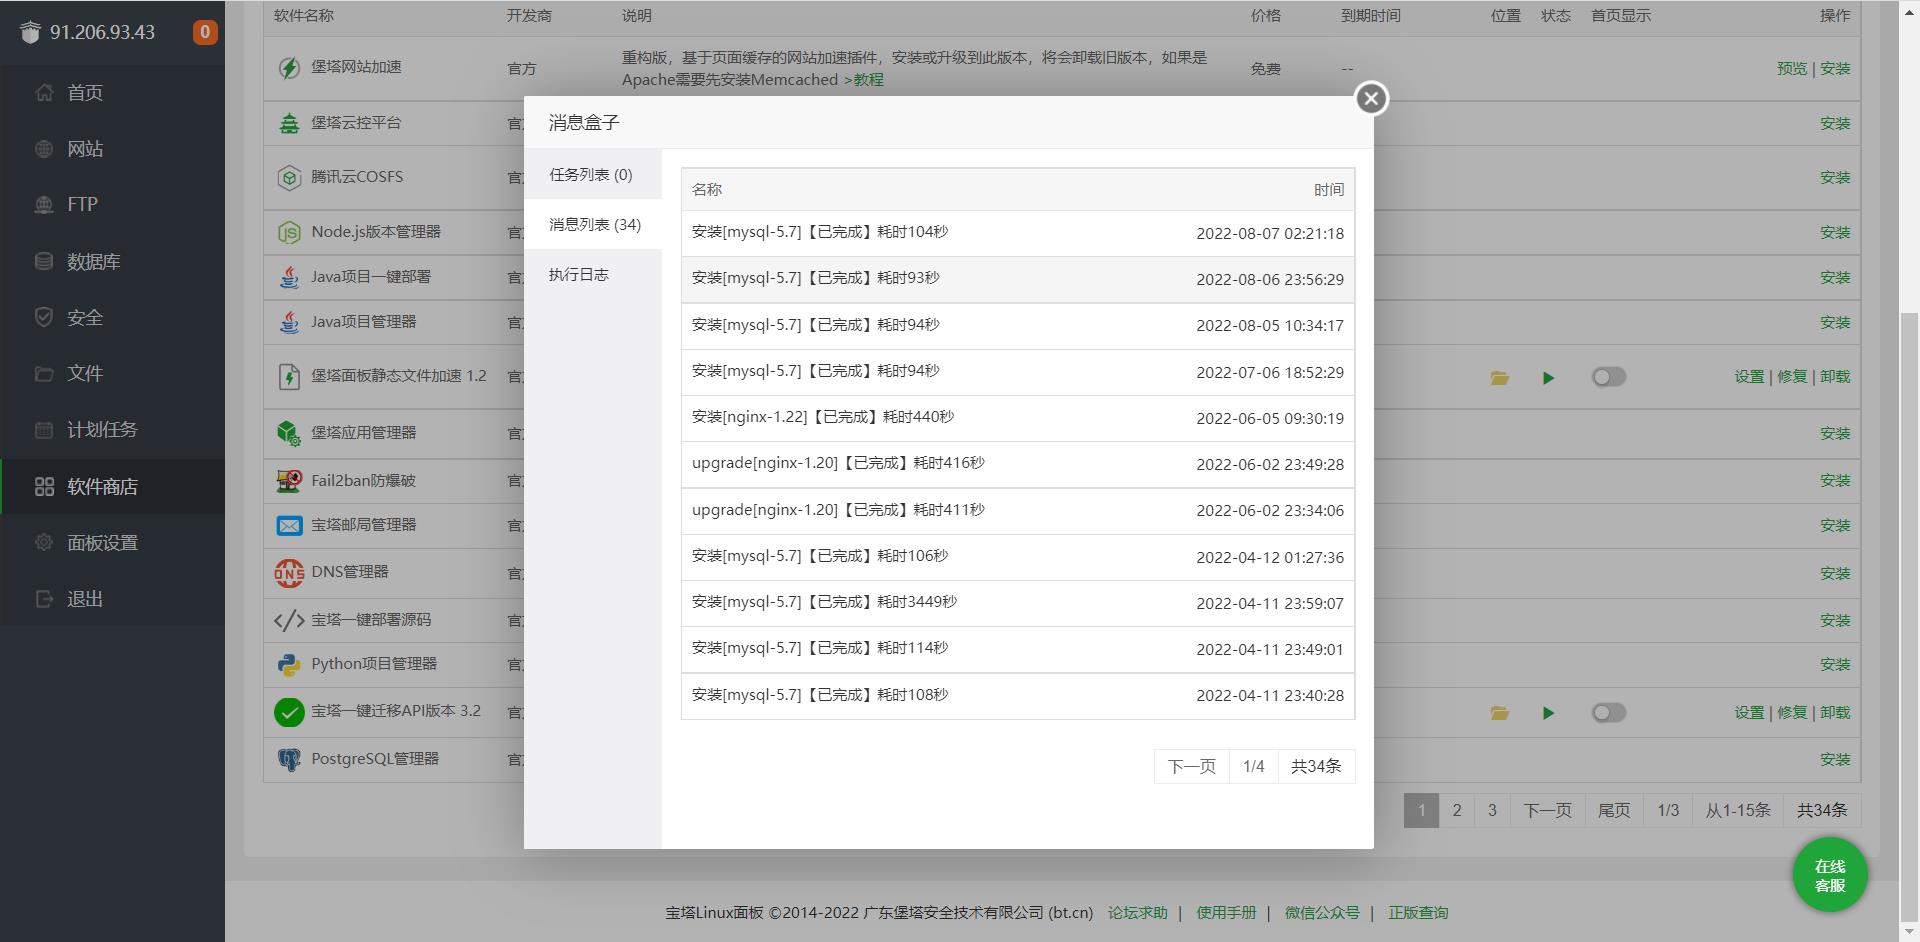Open 首页 in the sidebar
Viewport: 1920px width, 942px height.
(112, 93)
